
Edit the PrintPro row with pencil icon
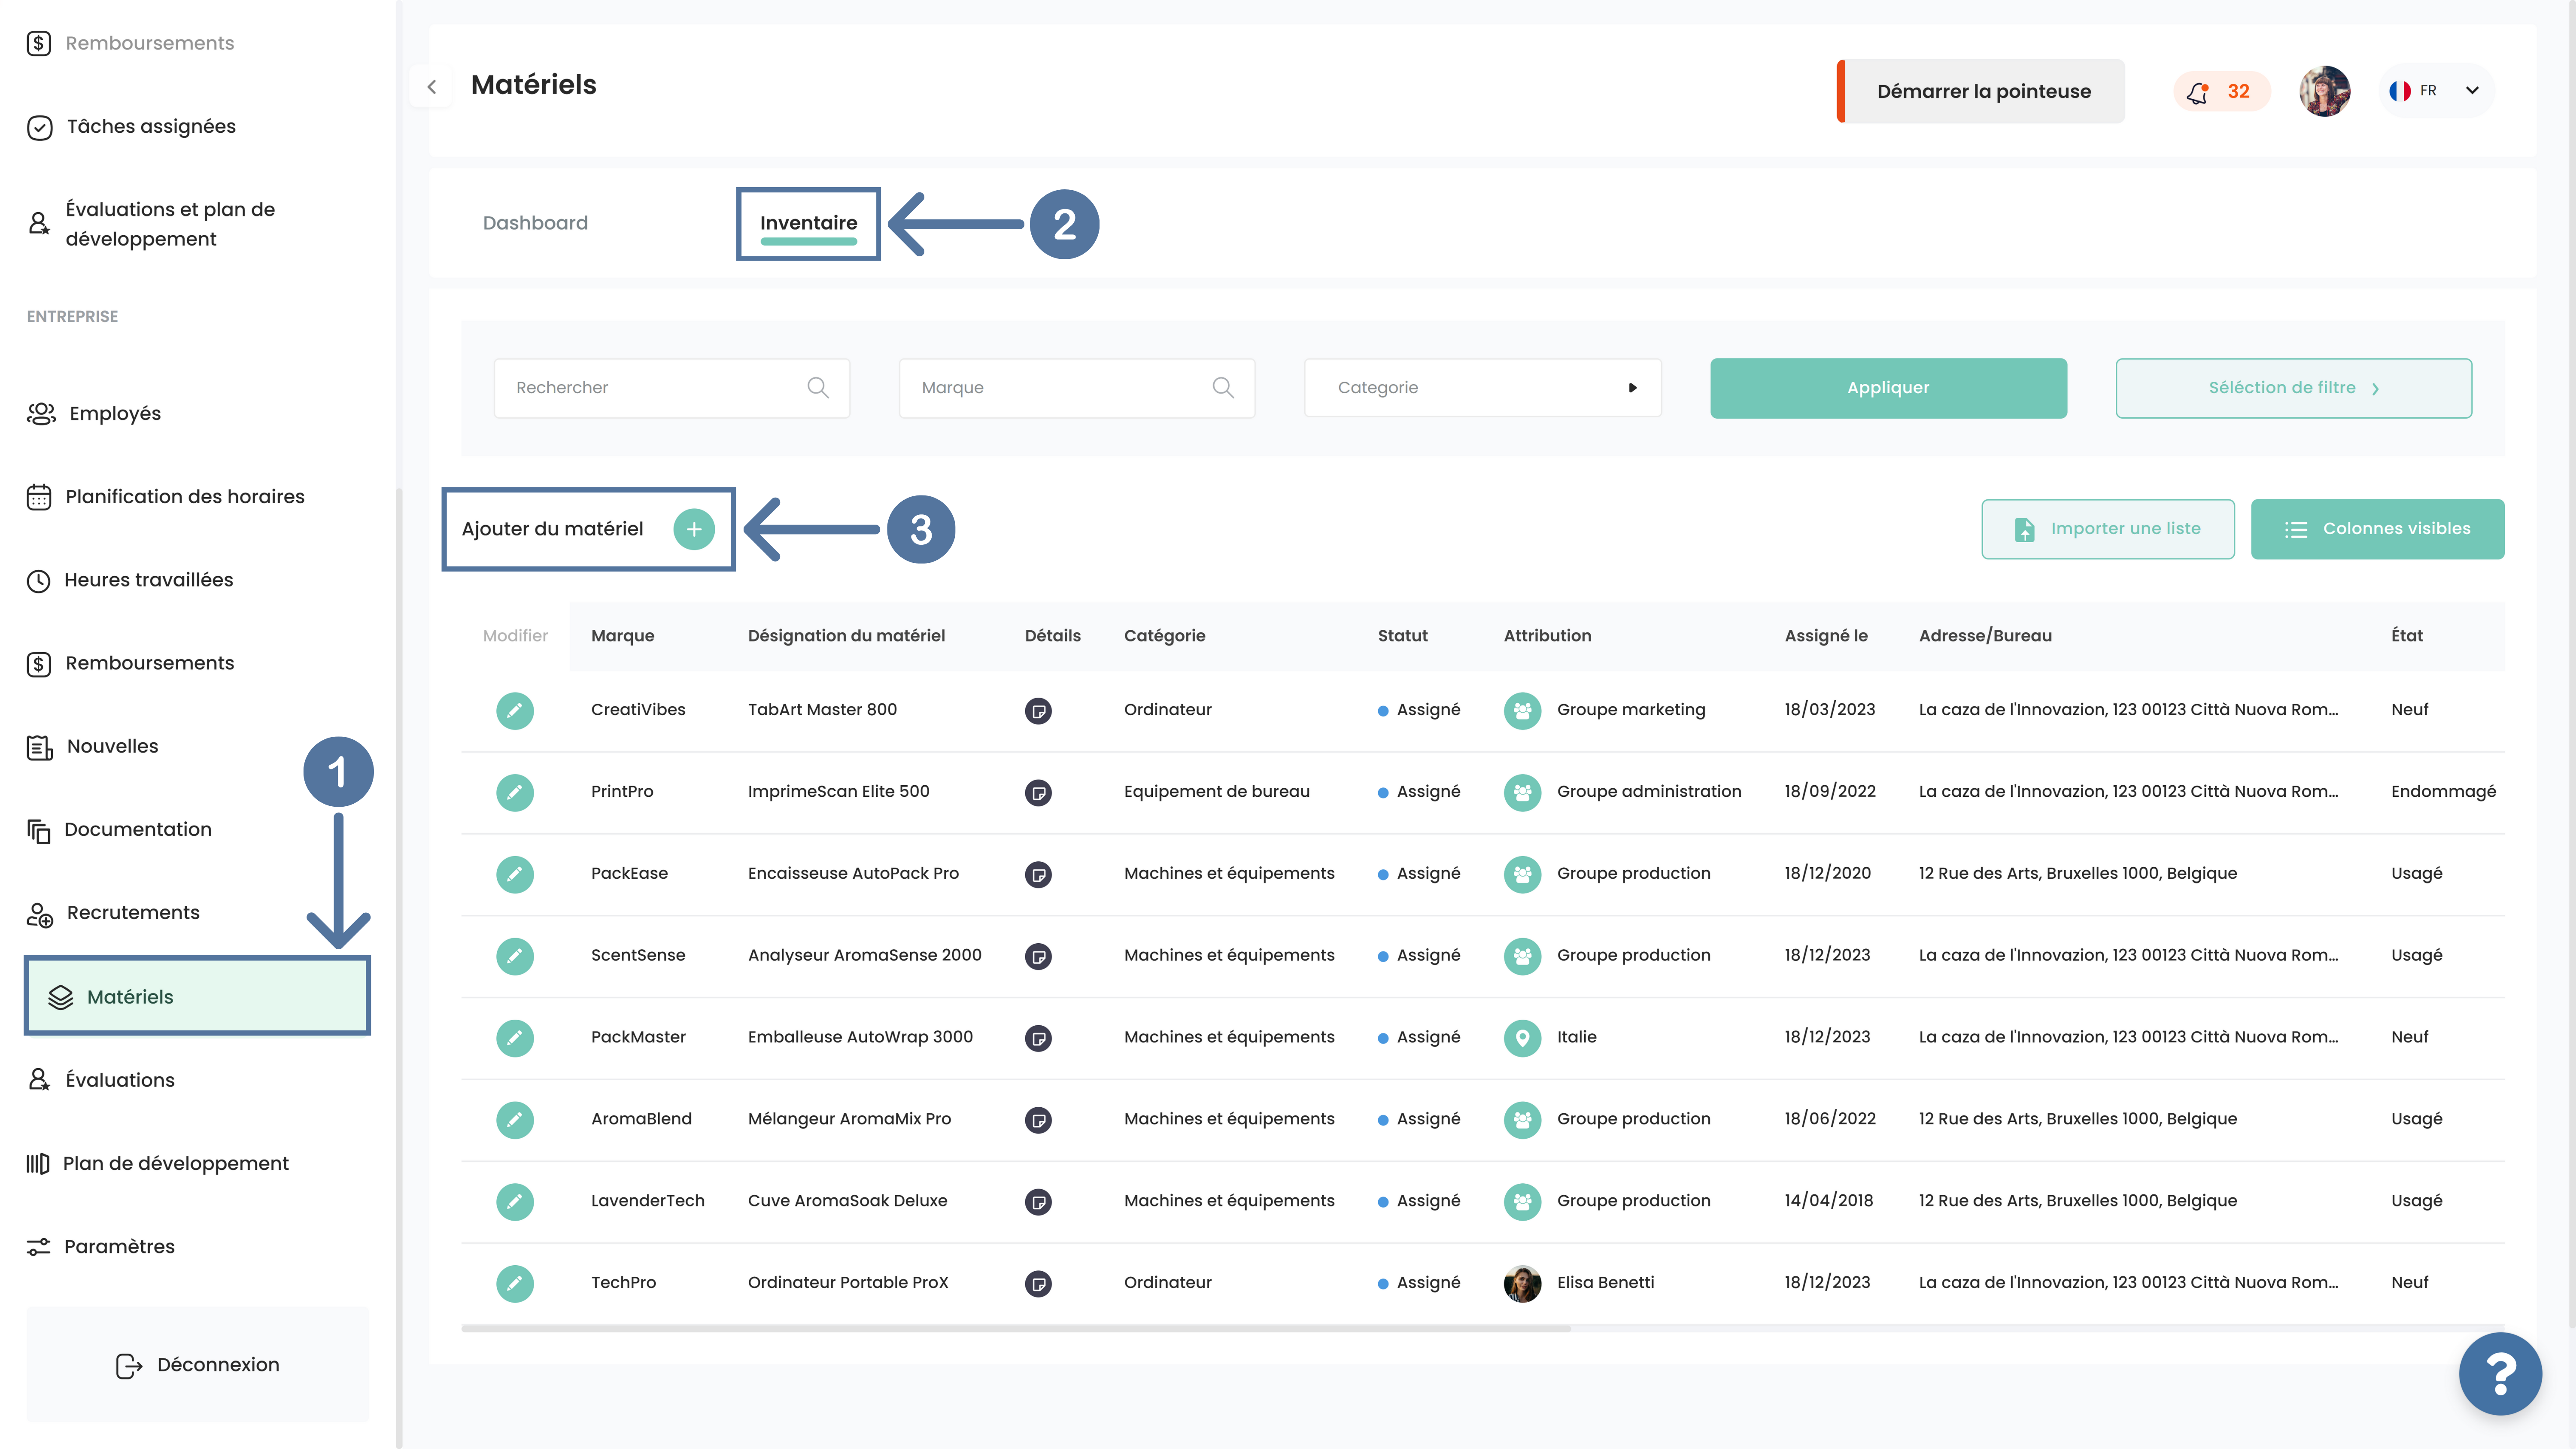(515, 792)
